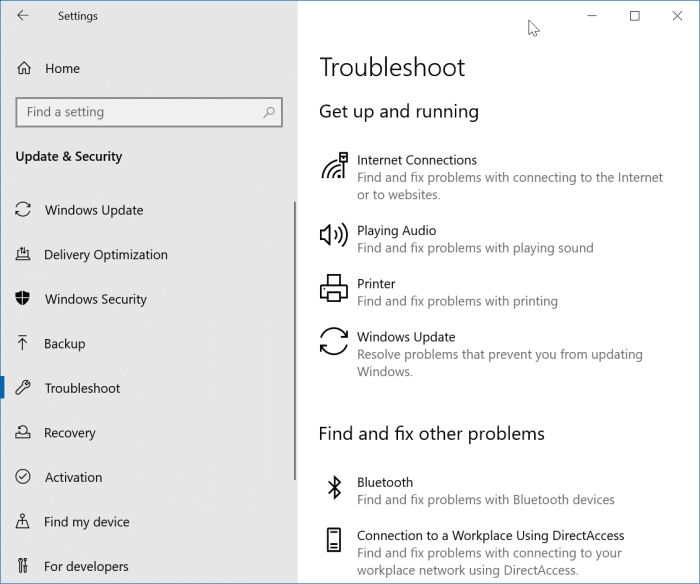This screenshot has width=700, height=584.
Task: Click the Playing Audio speaker icon
Action: [333, 234]
